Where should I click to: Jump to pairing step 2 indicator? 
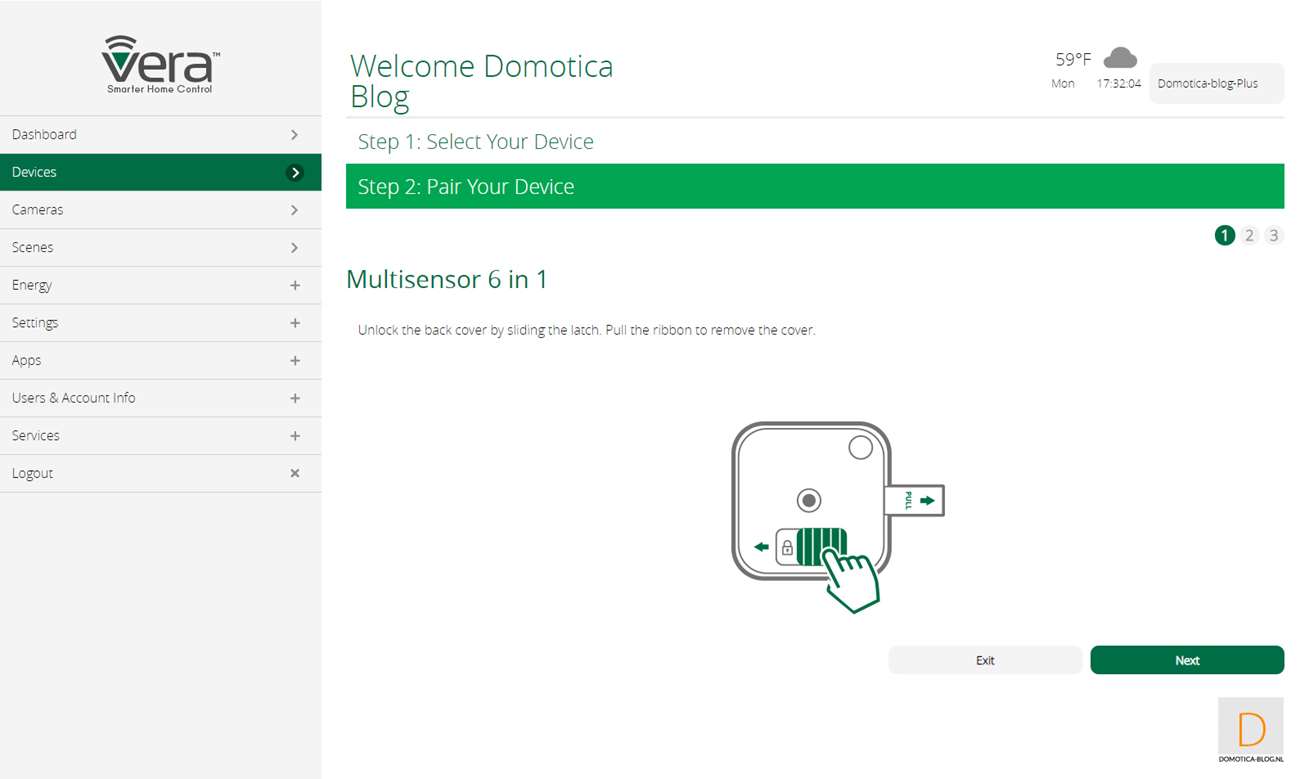1249,236
